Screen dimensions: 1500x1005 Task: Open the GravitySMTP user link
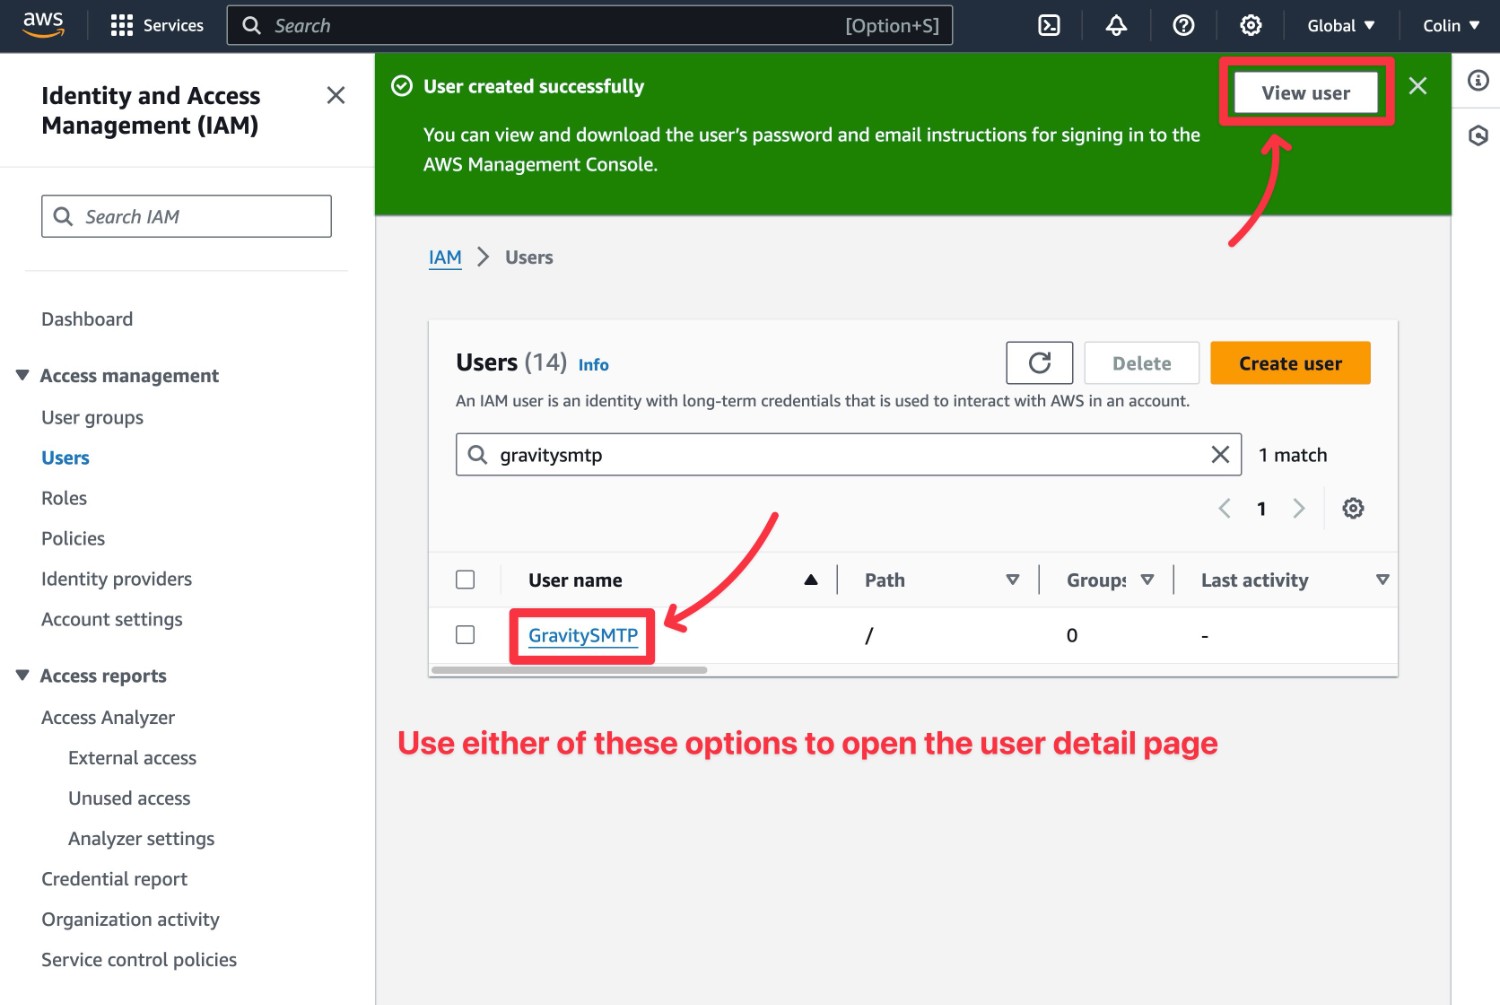click(583, 635)
